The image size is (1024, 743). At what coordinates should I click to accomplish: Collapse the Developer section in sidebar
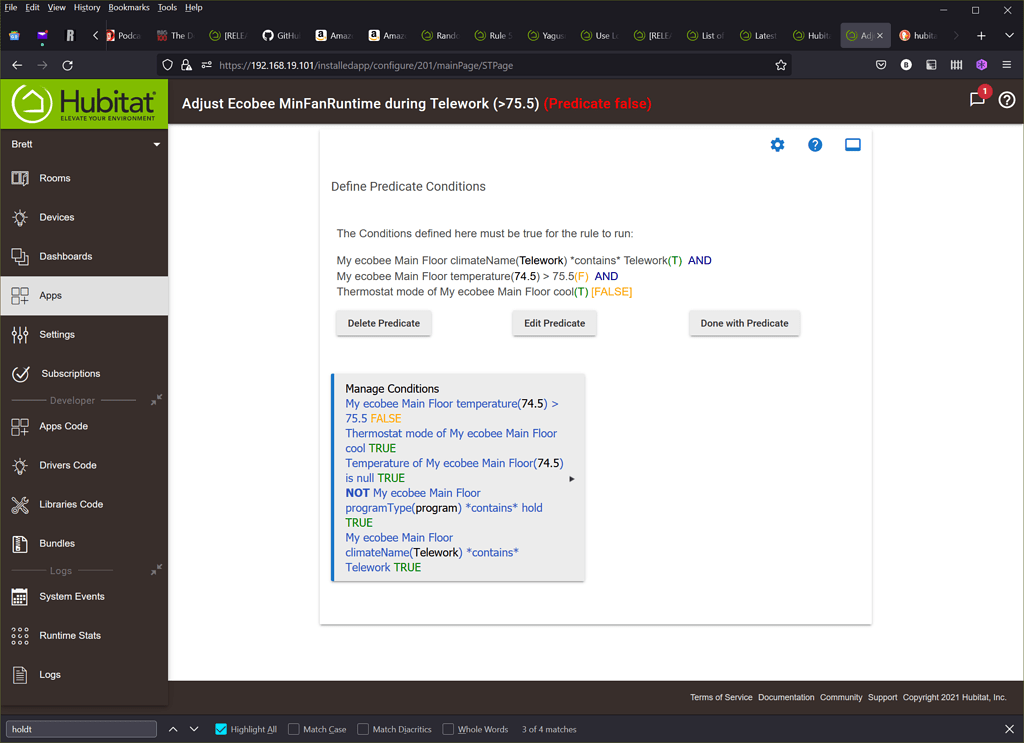156,400
